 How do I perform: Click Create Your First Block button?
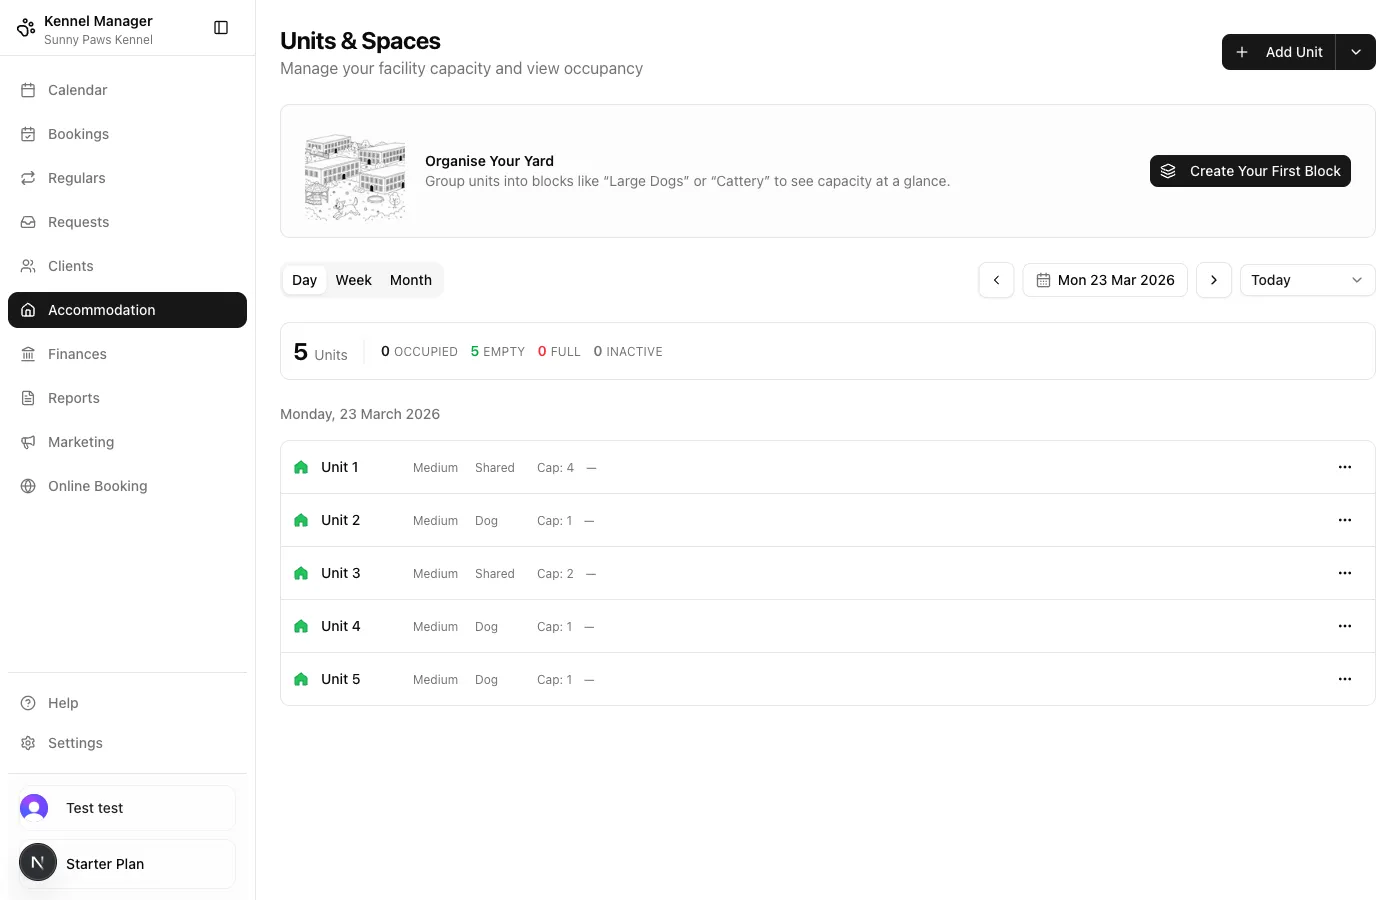coord(1250,171)
